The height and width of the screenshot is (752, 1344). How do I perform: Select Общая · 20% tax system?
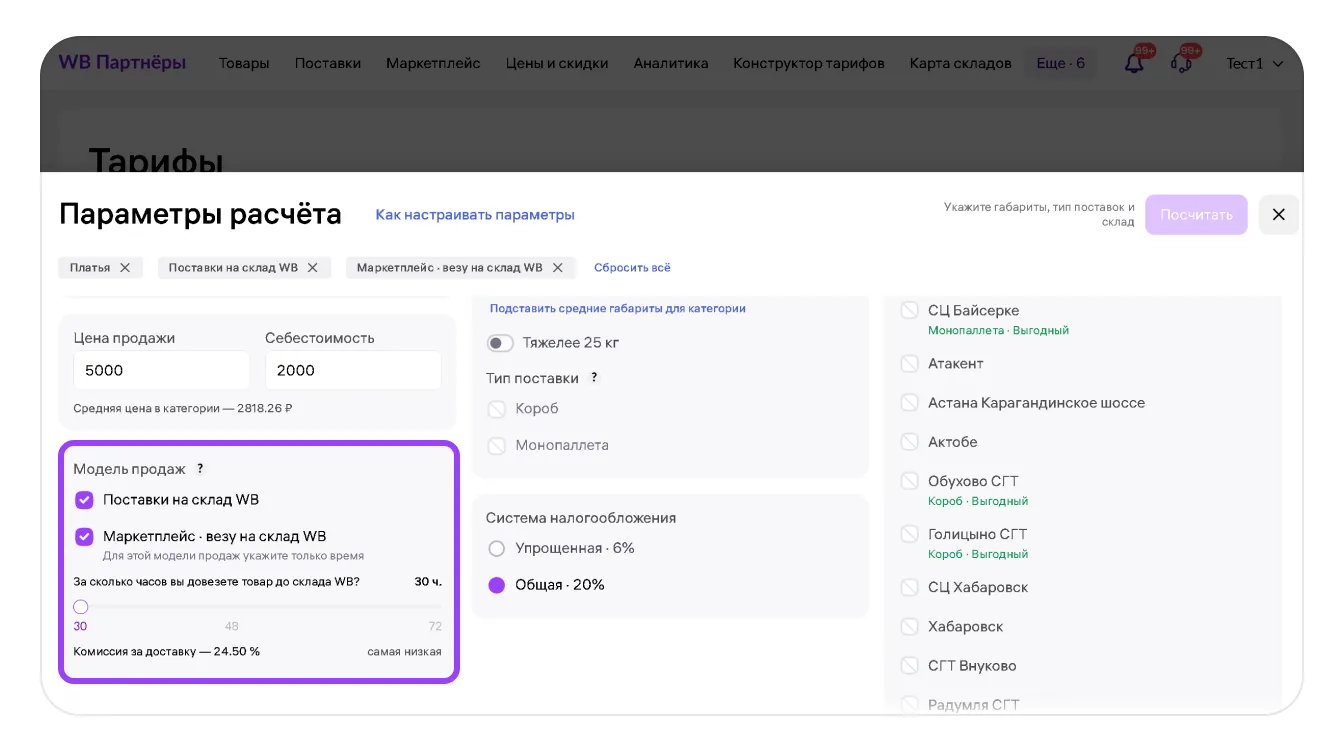496,585
